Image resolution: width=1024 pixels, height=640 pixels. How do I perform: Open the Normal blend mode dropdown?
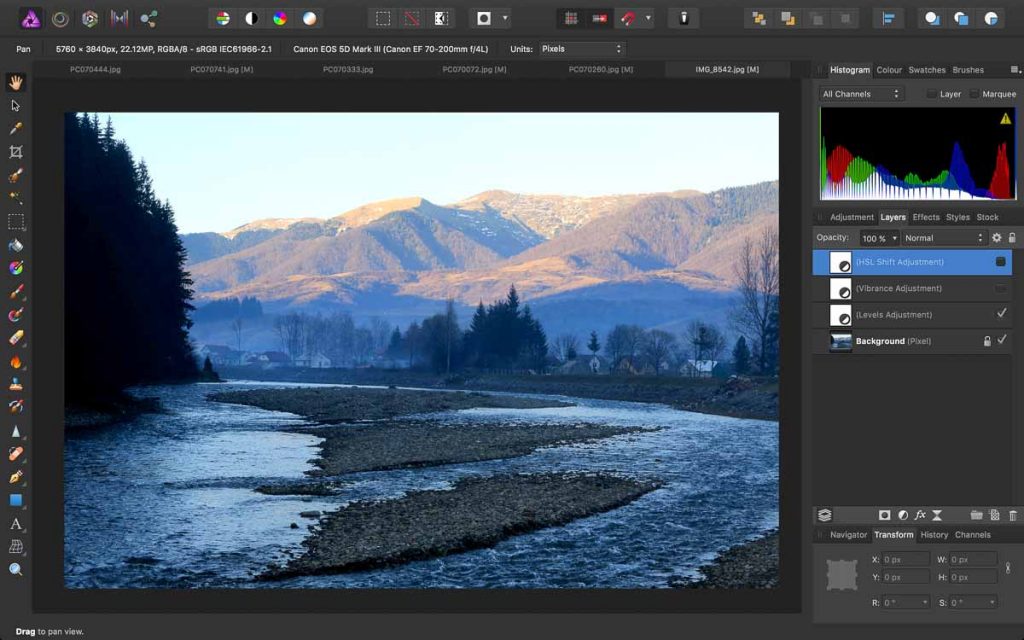[944, 238]
